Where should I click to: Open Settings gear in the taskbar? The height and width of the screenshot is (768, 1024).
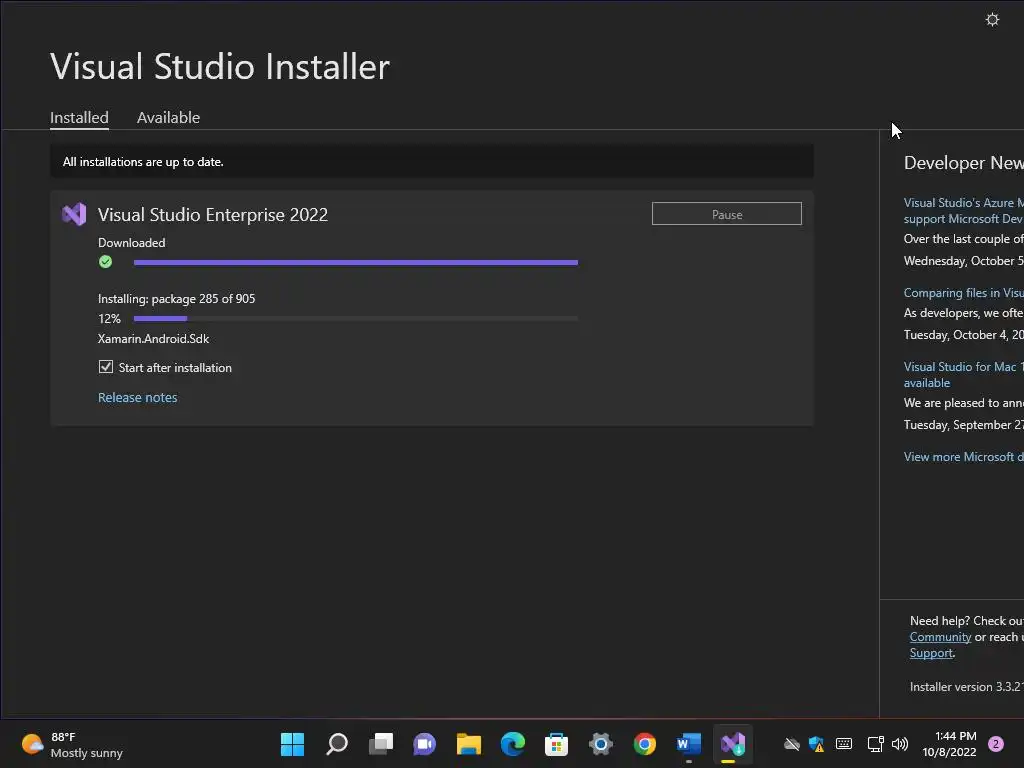pyautogui.click(x=600, y=744)
